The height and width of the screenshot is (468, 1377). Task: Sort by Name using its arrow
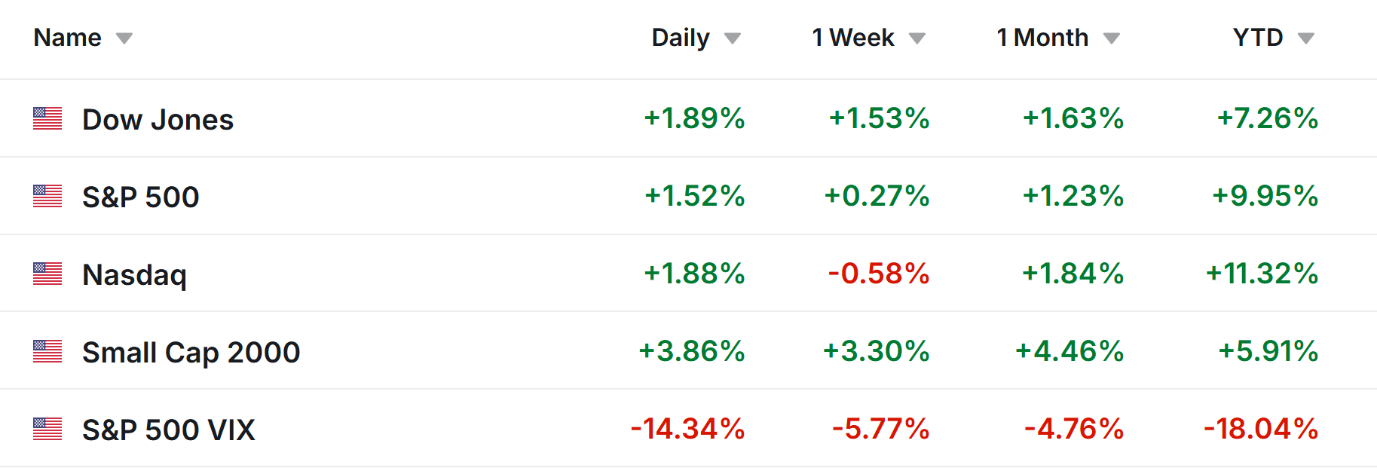tap(124, 39)
